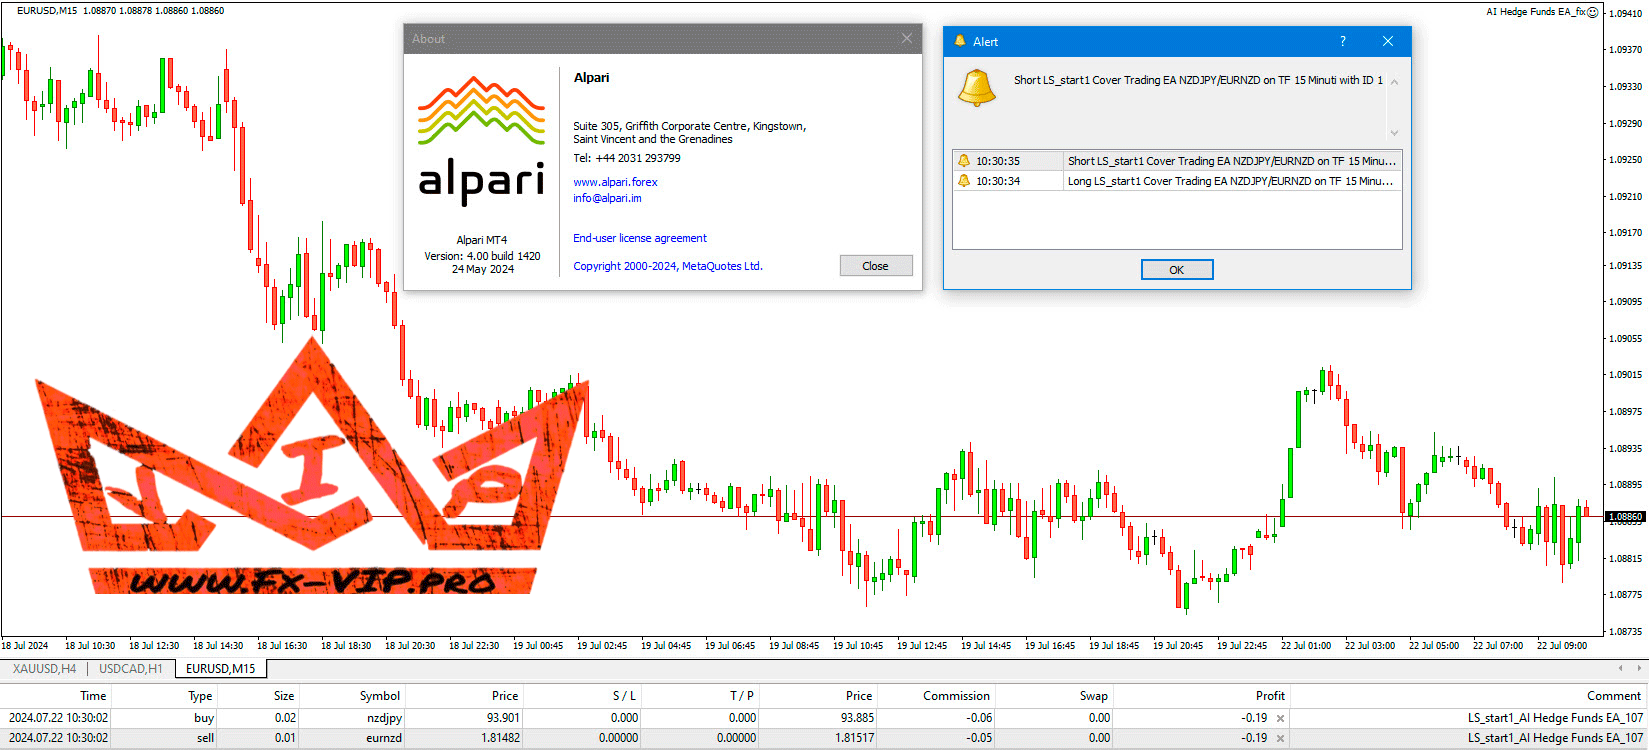This screenshot has height=750, width=1649.
Task: Click bell icon of 10:30:35 alert row
Action: (x=964, y=161)
